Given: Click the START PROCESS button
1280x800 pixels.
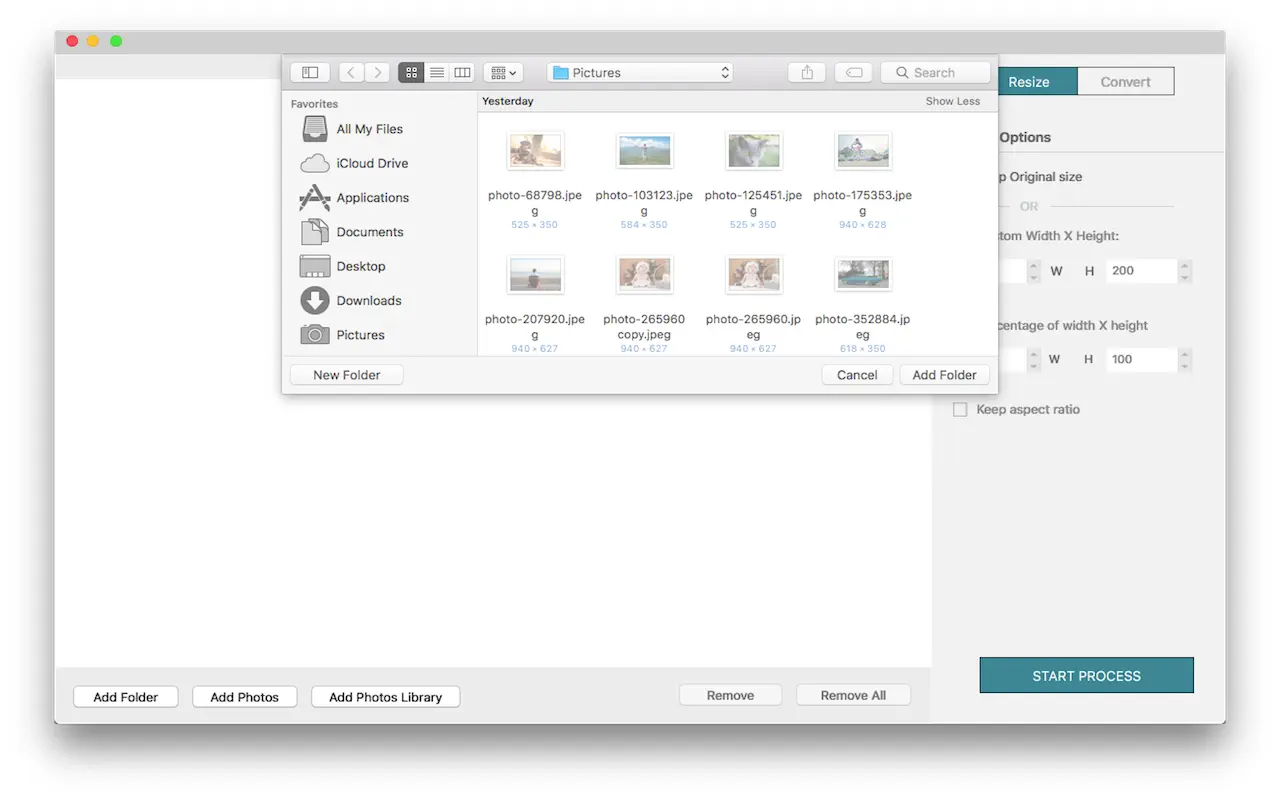Looking at the screenshot, I should [1086, 676].
